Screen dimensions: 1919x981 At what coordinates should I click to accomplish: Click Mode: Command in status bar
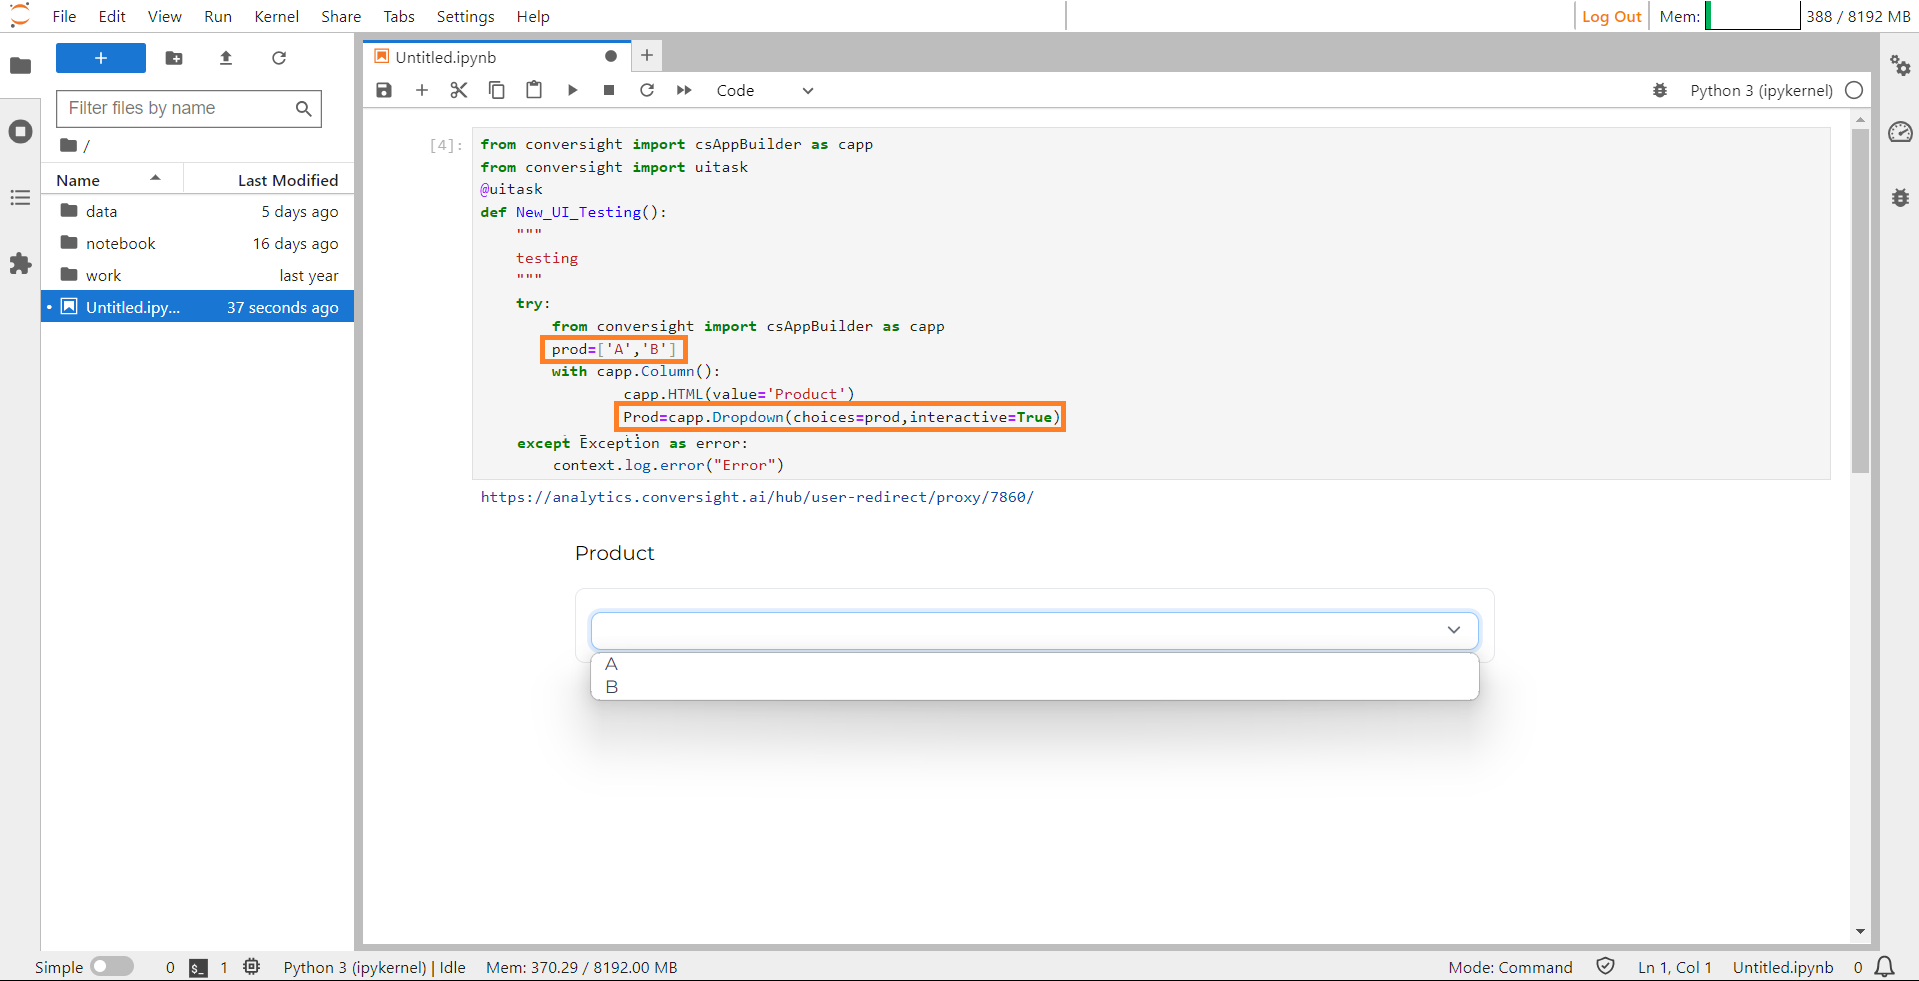click(x=1510, y=967)
